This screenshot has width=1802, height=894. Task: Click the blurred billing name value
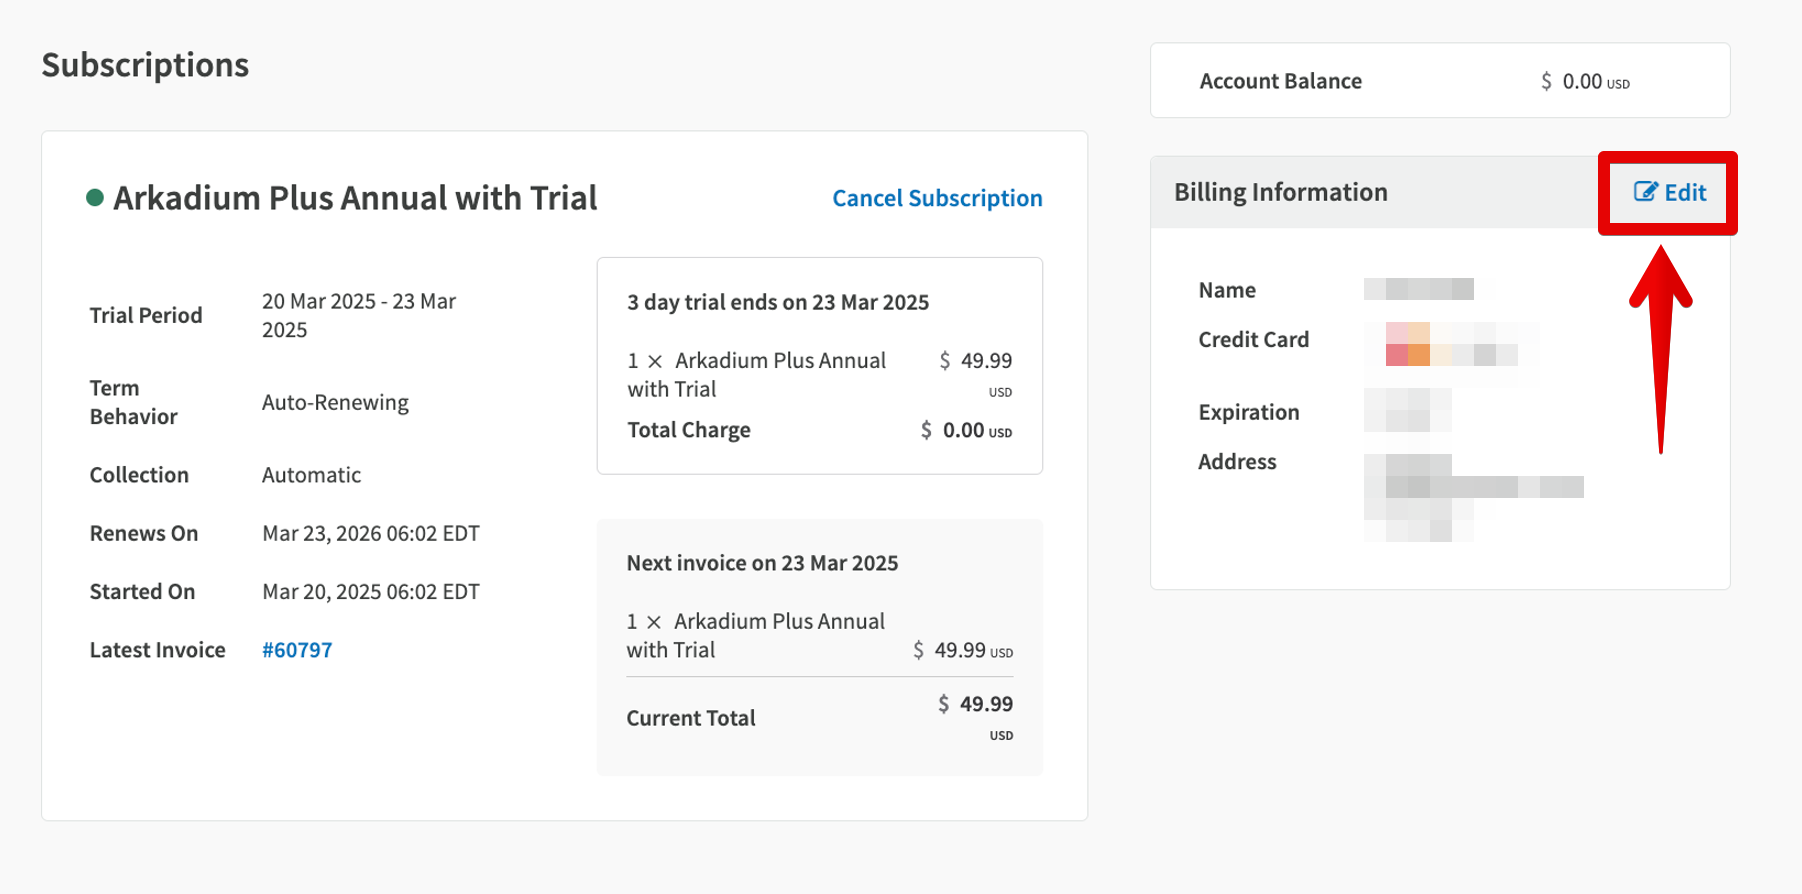(1419, 289)
